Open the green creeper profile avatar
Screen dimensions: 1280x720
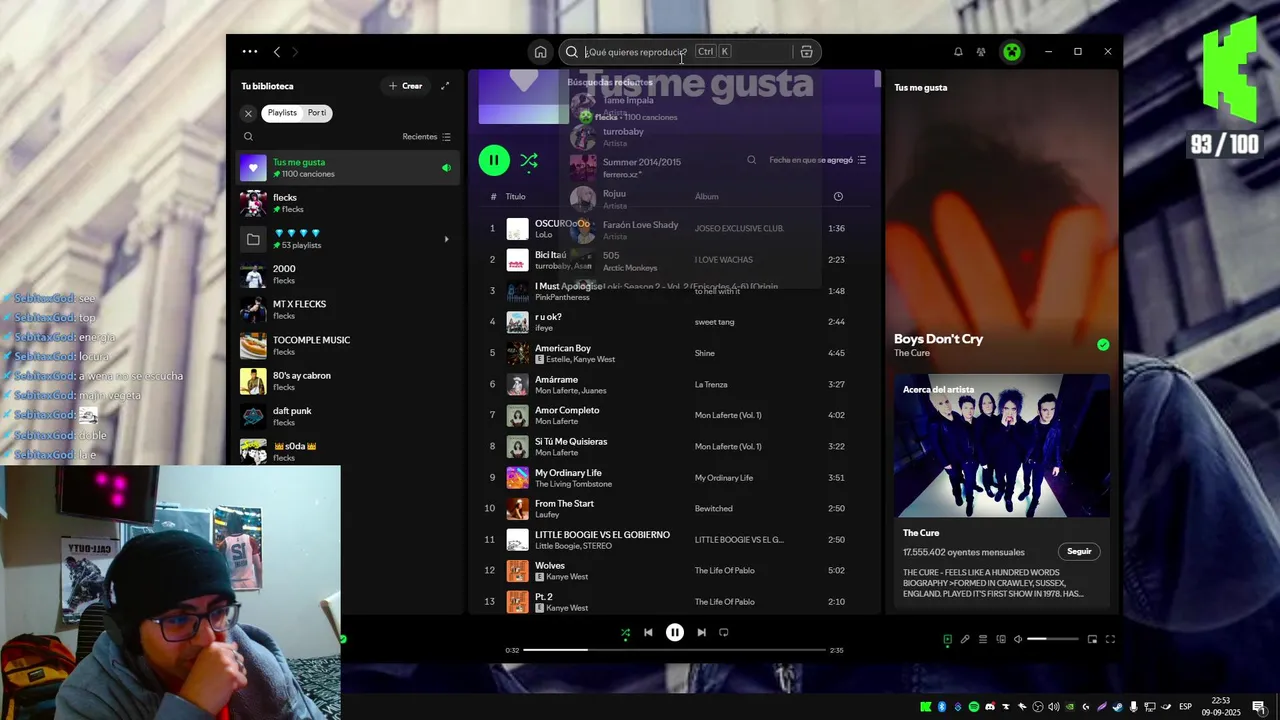point(1012,52)
